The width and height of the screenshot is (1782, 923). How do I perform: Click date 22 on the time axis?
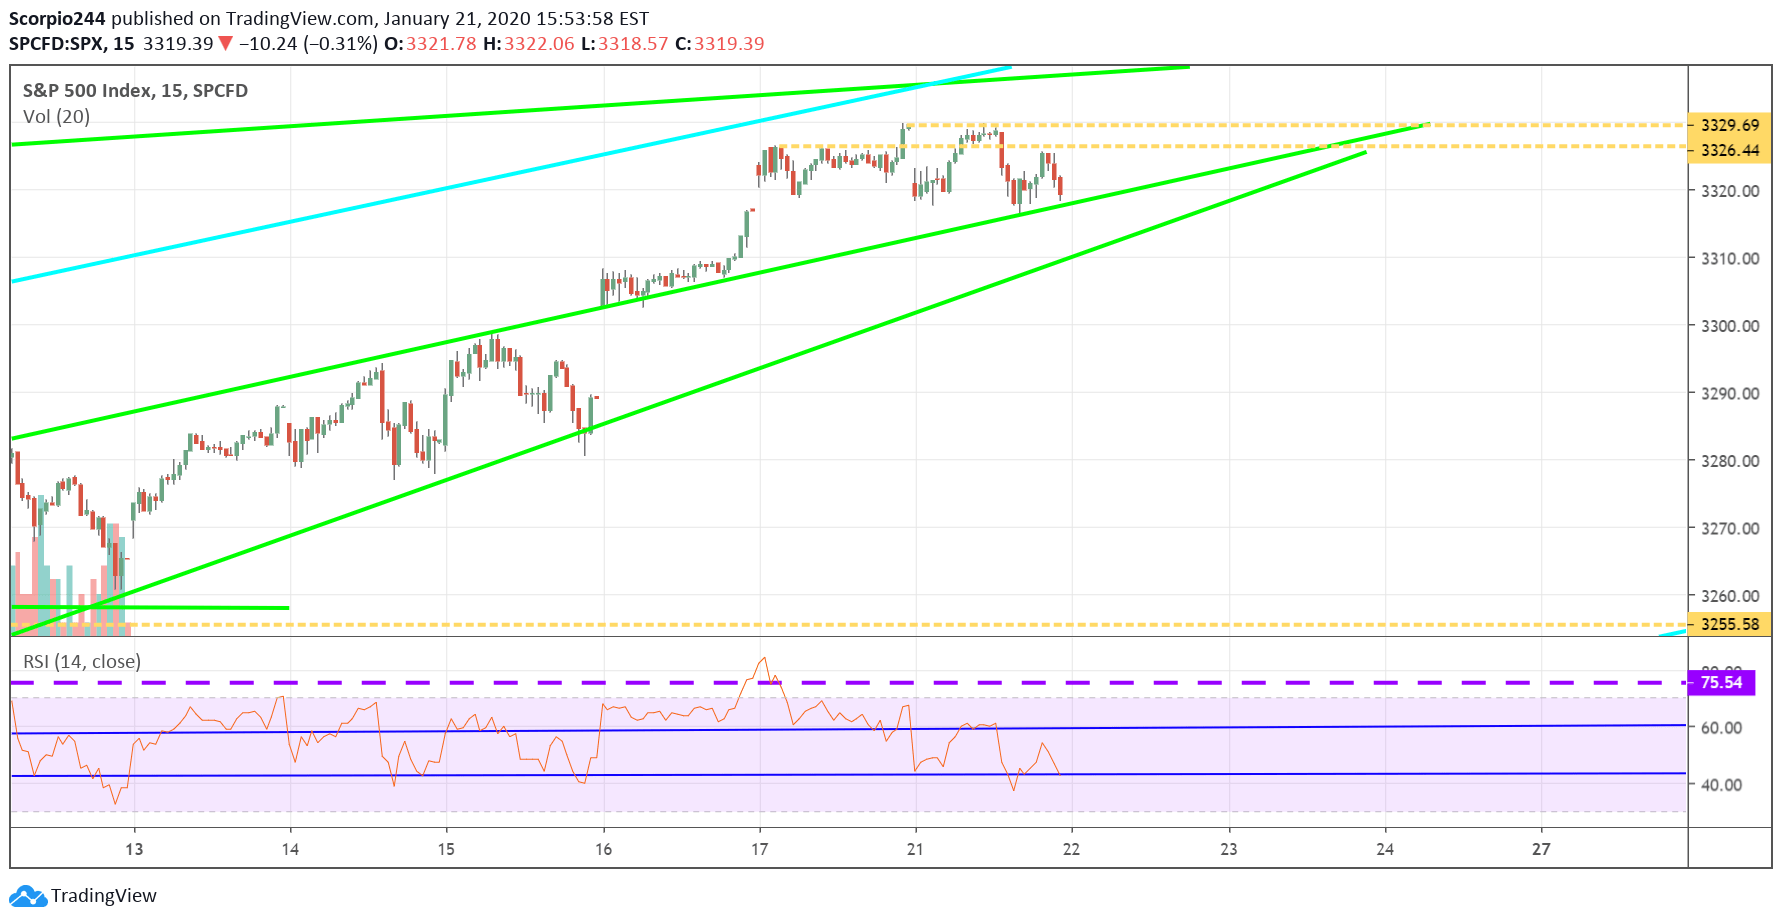1071,849
